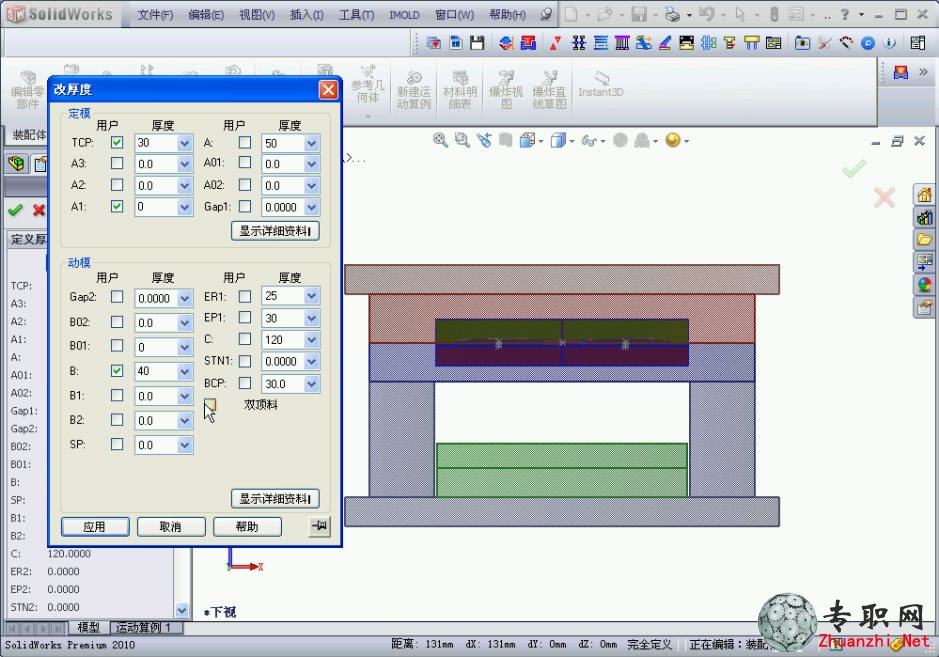Open the TCP thickness dropdown
The image size is (939, 657).
(184, 143)
